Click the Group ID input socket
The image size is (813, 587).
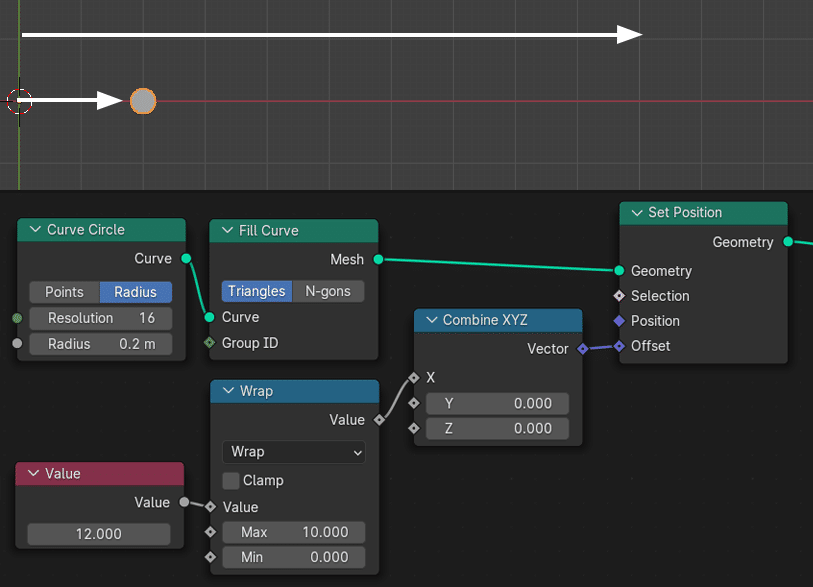(209, 342)
